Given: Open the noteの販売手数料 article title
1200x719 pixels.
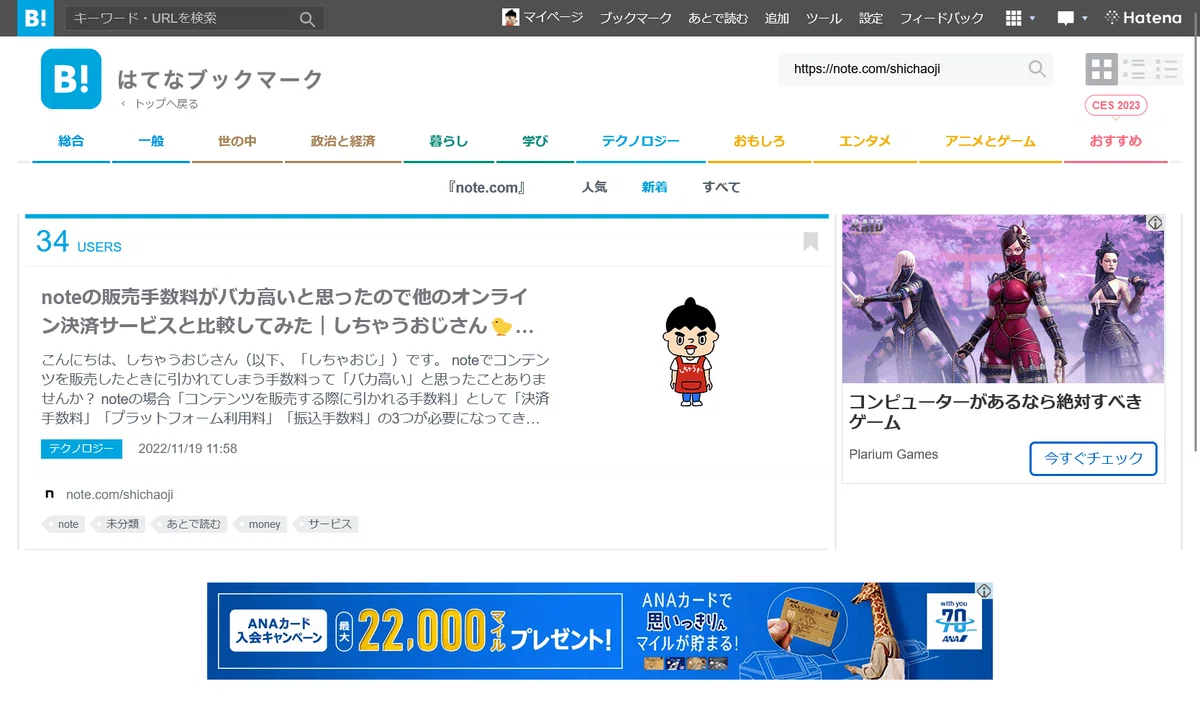Looking at the screenshot, I should [288, 312].
